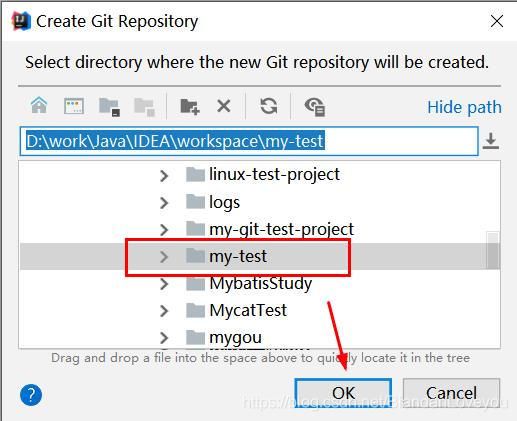Delete the selected folder with X icon
The height and width of the screenshot is (421, 517).
(x=224, y=107)
